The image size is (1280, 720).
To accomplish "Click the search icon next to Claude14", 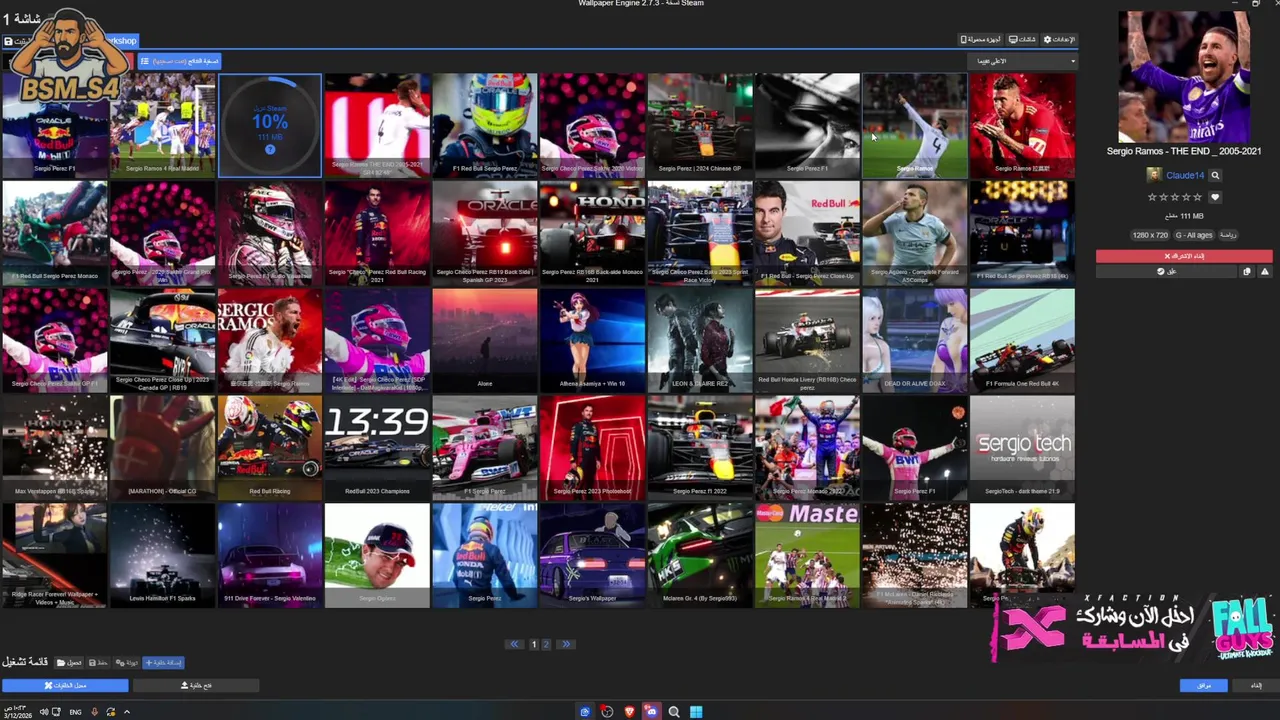I will tap(1215, 175).
